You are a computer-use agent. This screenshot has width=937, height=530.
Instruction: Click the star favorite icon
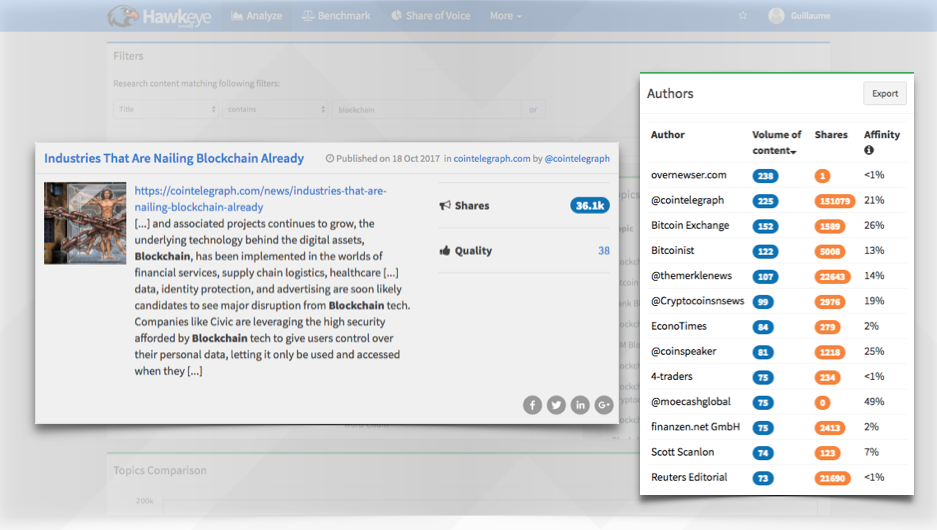pos(742,16)
